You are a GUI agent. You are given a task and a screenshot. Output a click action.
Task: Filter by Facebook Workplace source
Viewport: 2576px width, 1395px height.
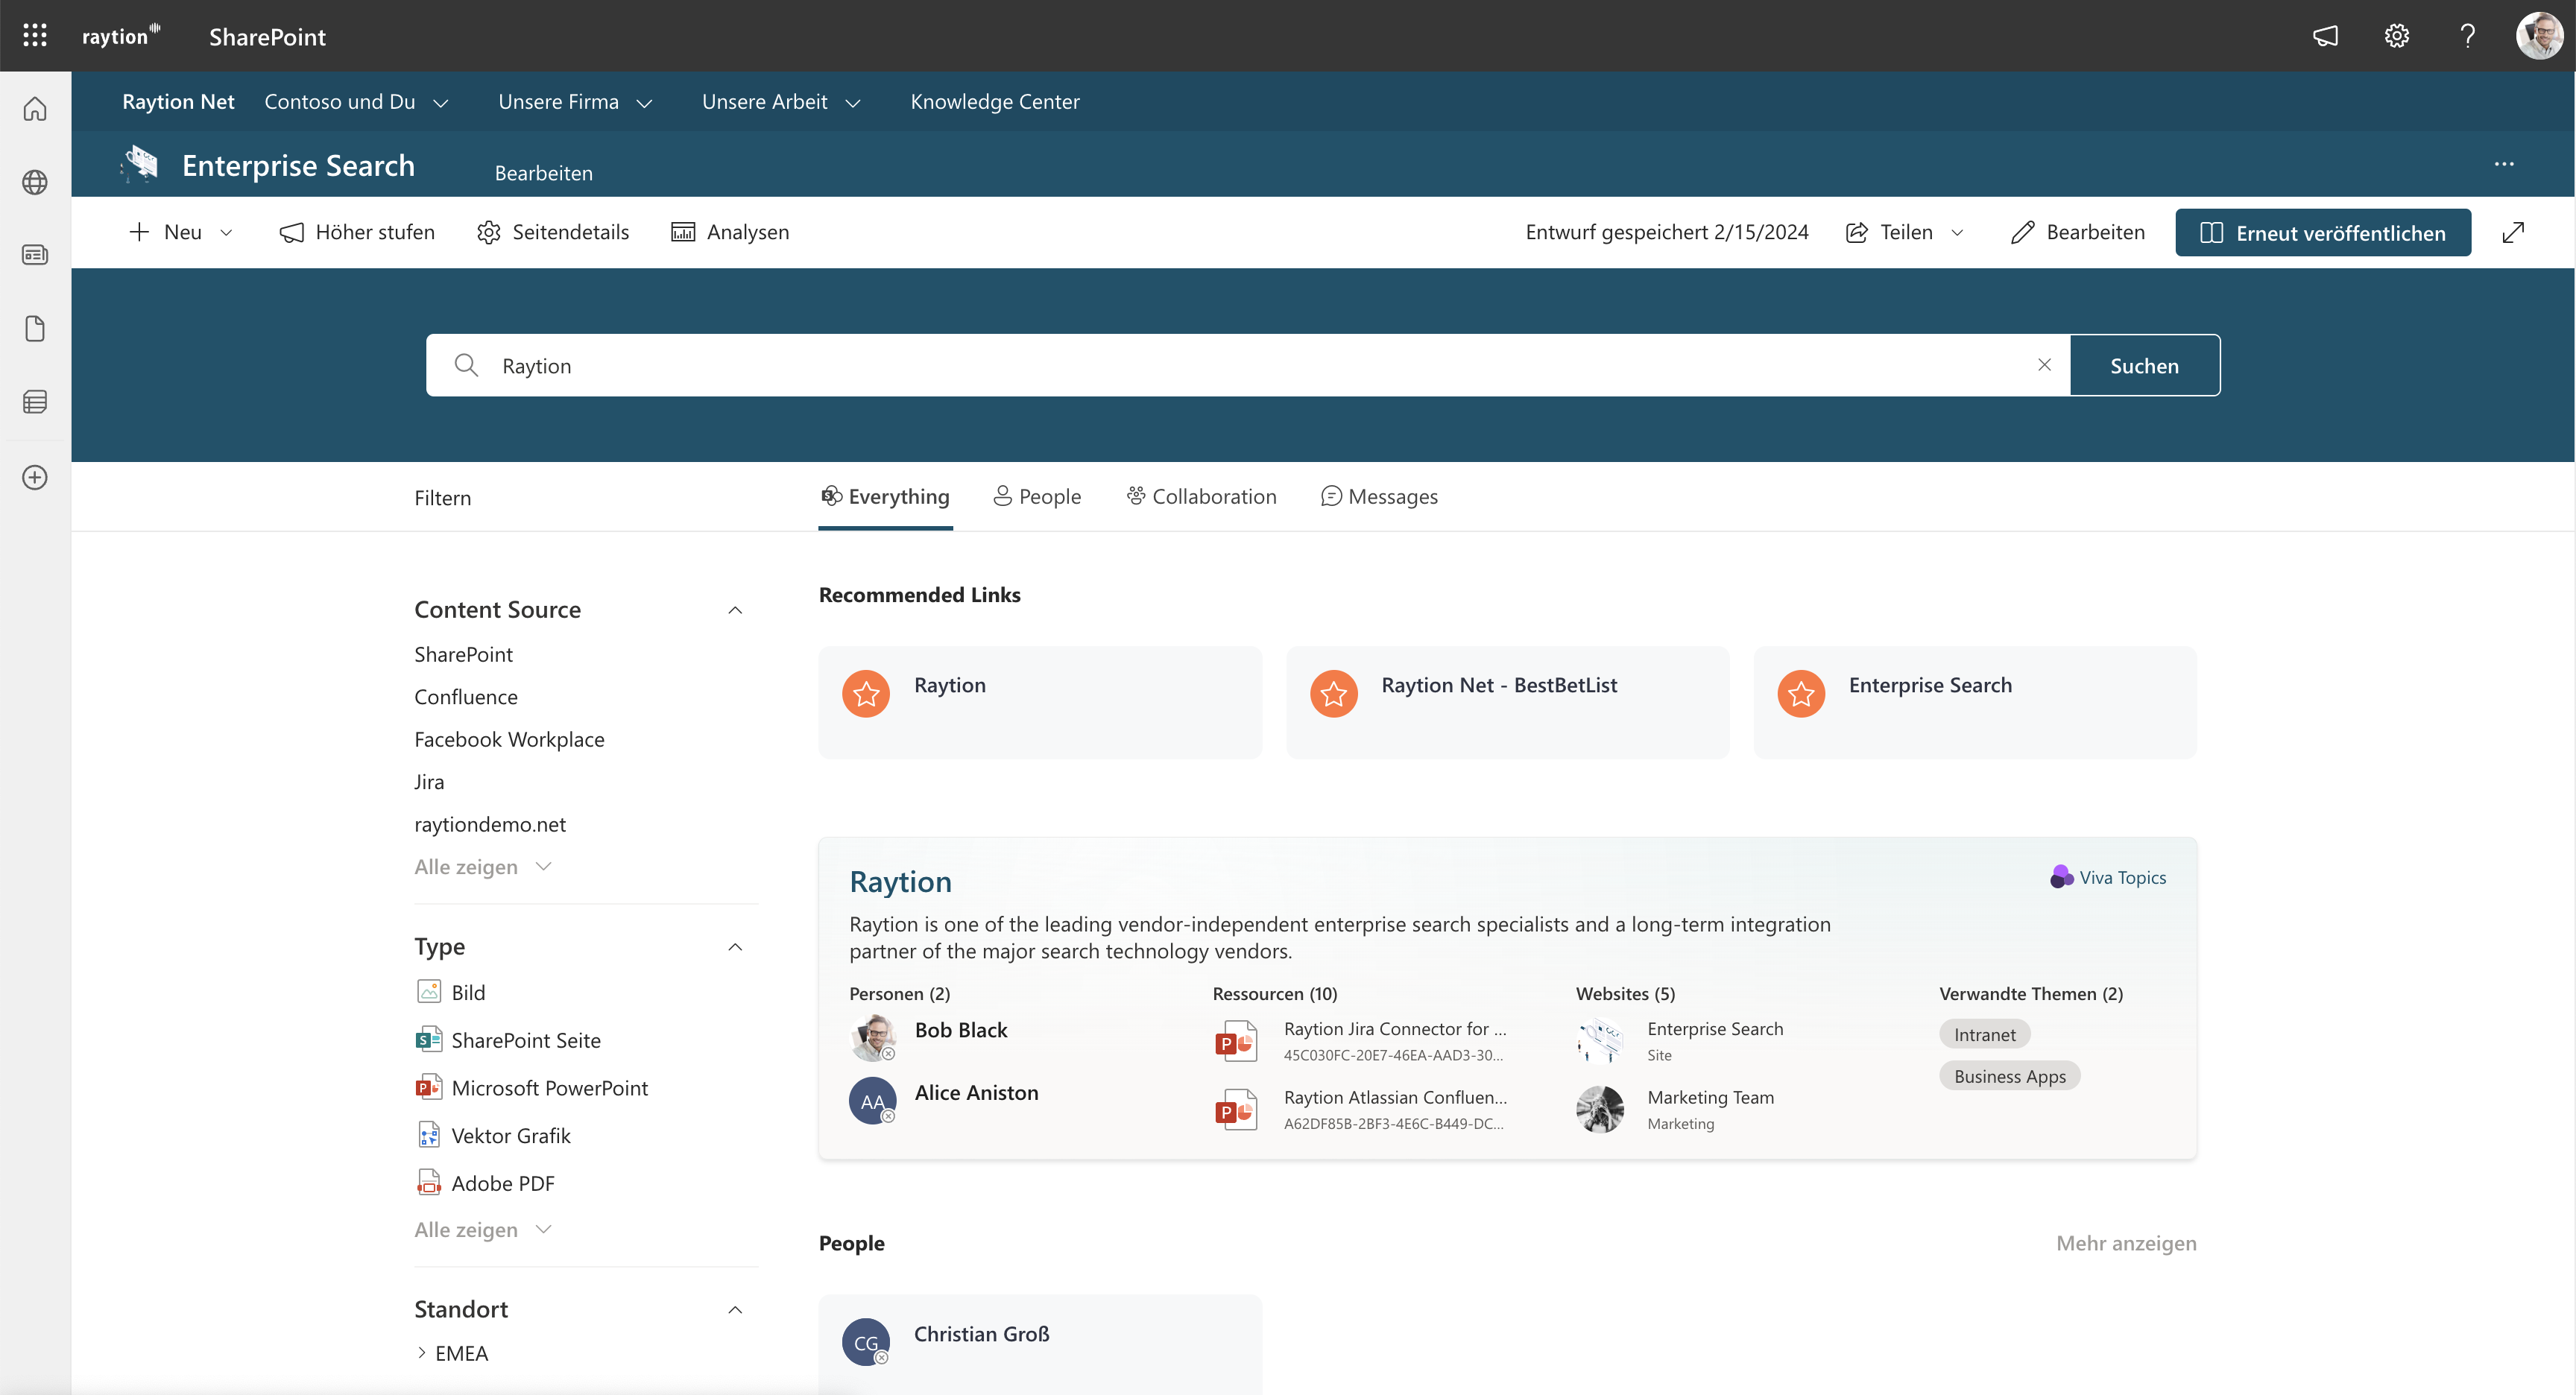click(509, 739)
